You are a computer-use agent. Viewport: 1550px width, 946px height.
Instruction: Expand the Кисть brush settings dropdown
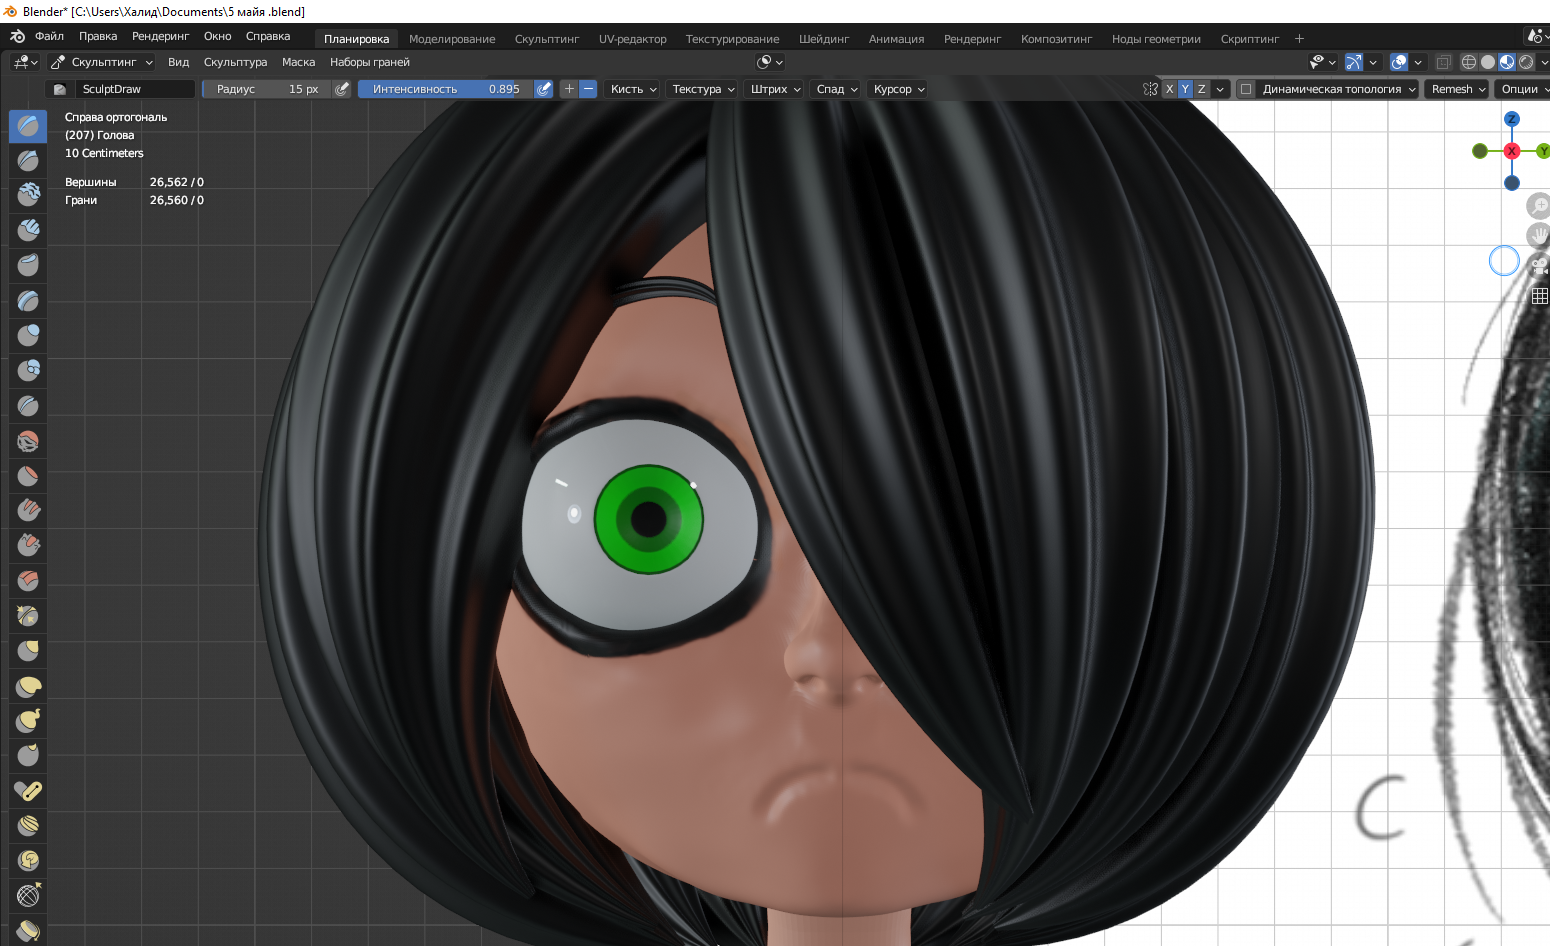click(634, 89)
